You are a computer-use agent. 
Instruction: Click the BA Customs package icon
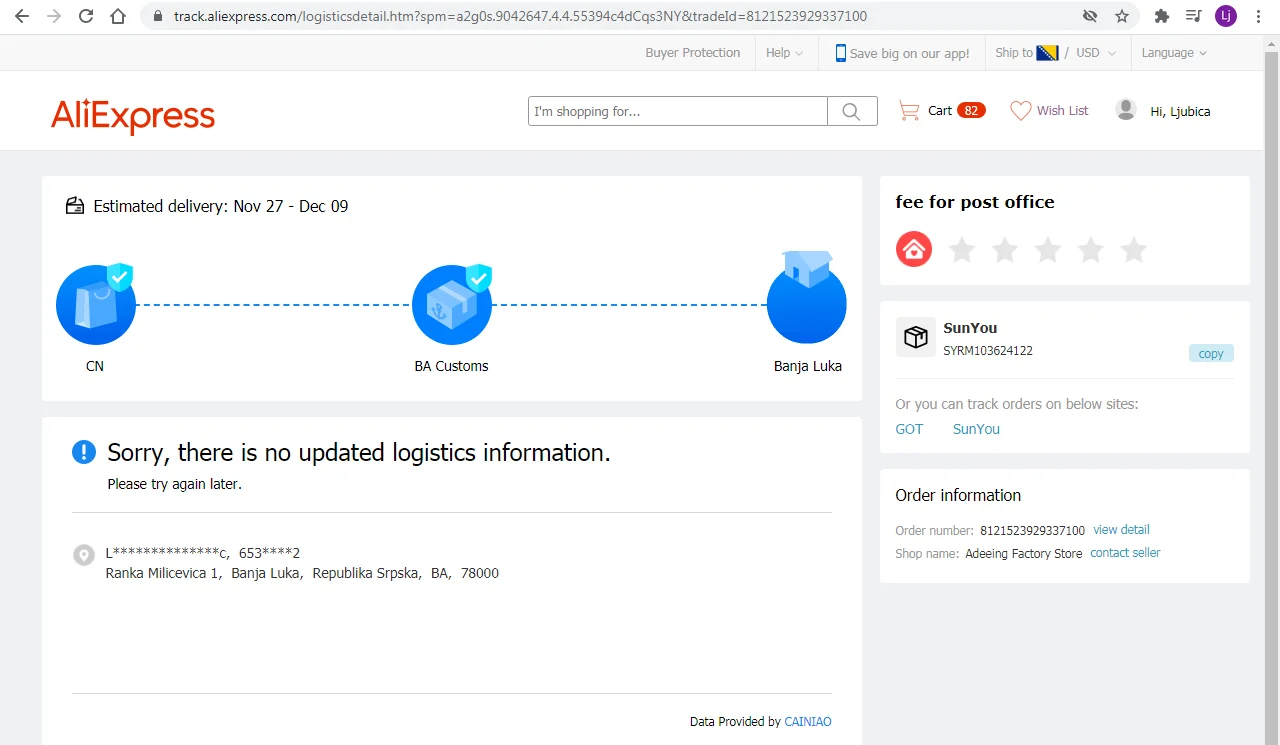[452, 303]
